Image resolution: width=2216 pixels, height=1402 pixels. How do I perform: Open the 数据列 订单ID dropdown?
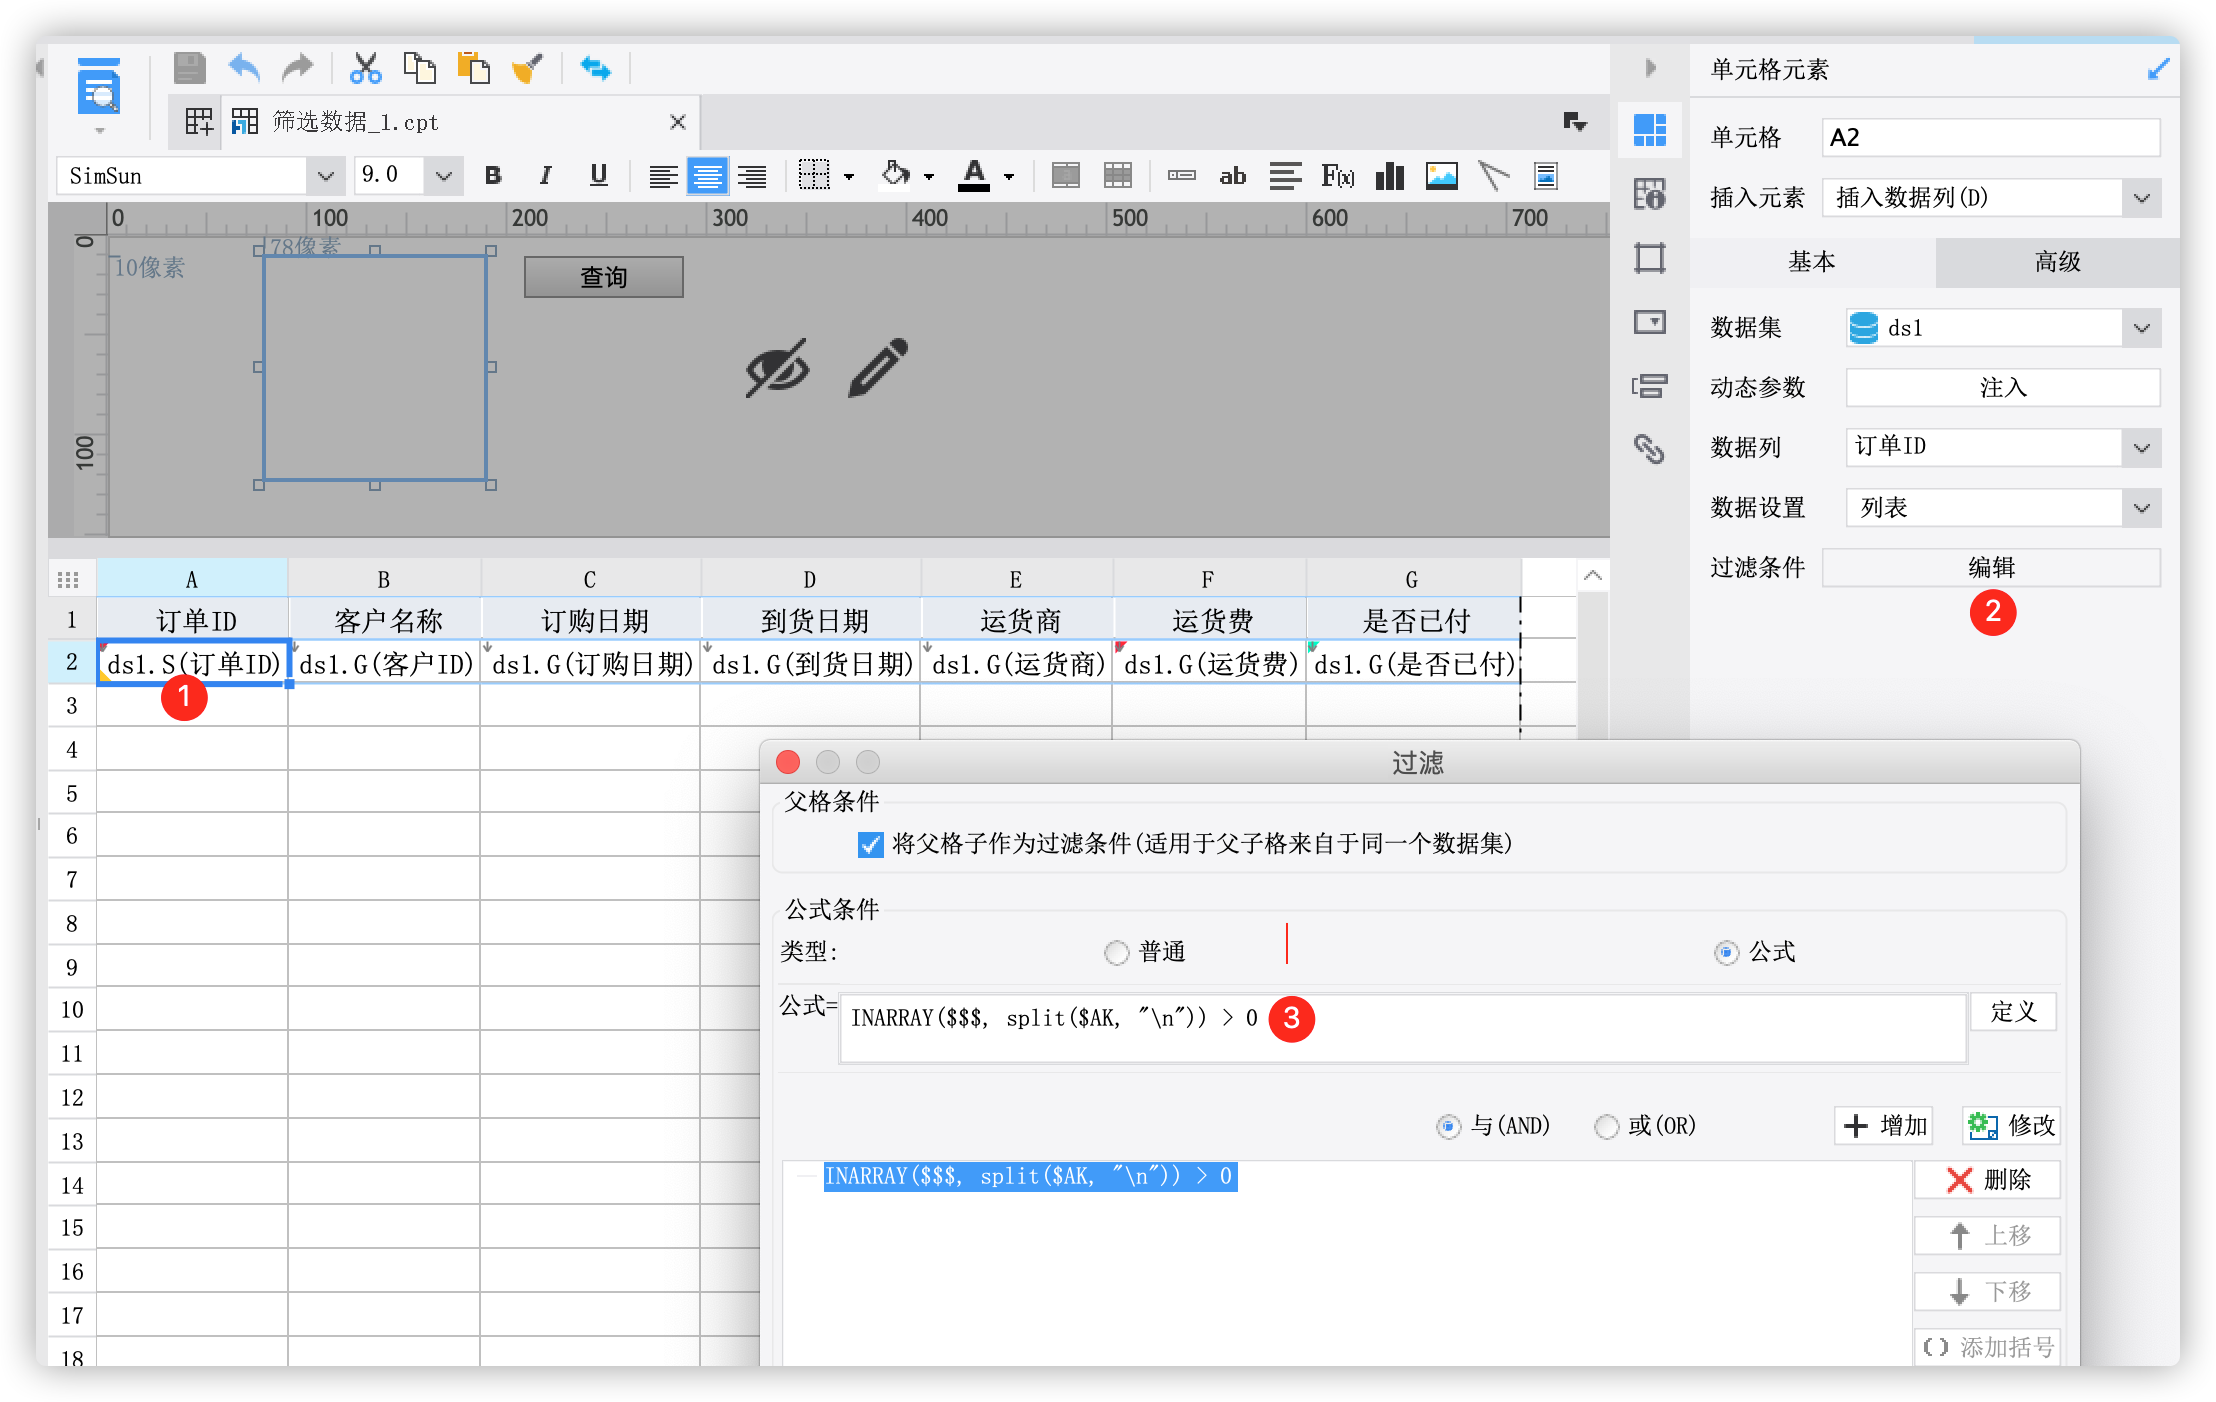[x=2141, y=447]
